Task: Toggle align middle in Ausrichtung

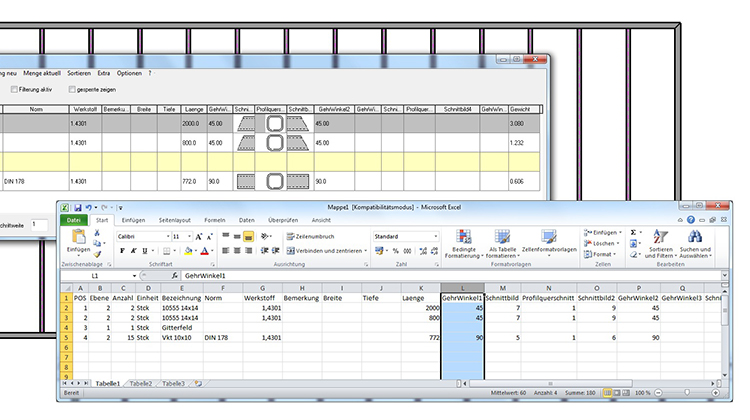Action: click(x=237, y=236)
